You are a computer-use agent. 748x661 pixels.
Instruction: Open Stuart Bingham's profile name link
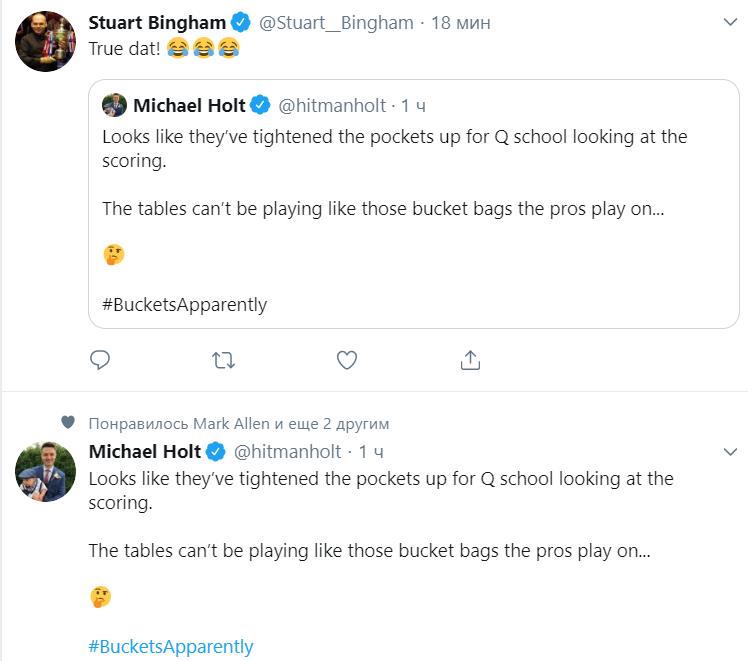(x=156, y=22)
